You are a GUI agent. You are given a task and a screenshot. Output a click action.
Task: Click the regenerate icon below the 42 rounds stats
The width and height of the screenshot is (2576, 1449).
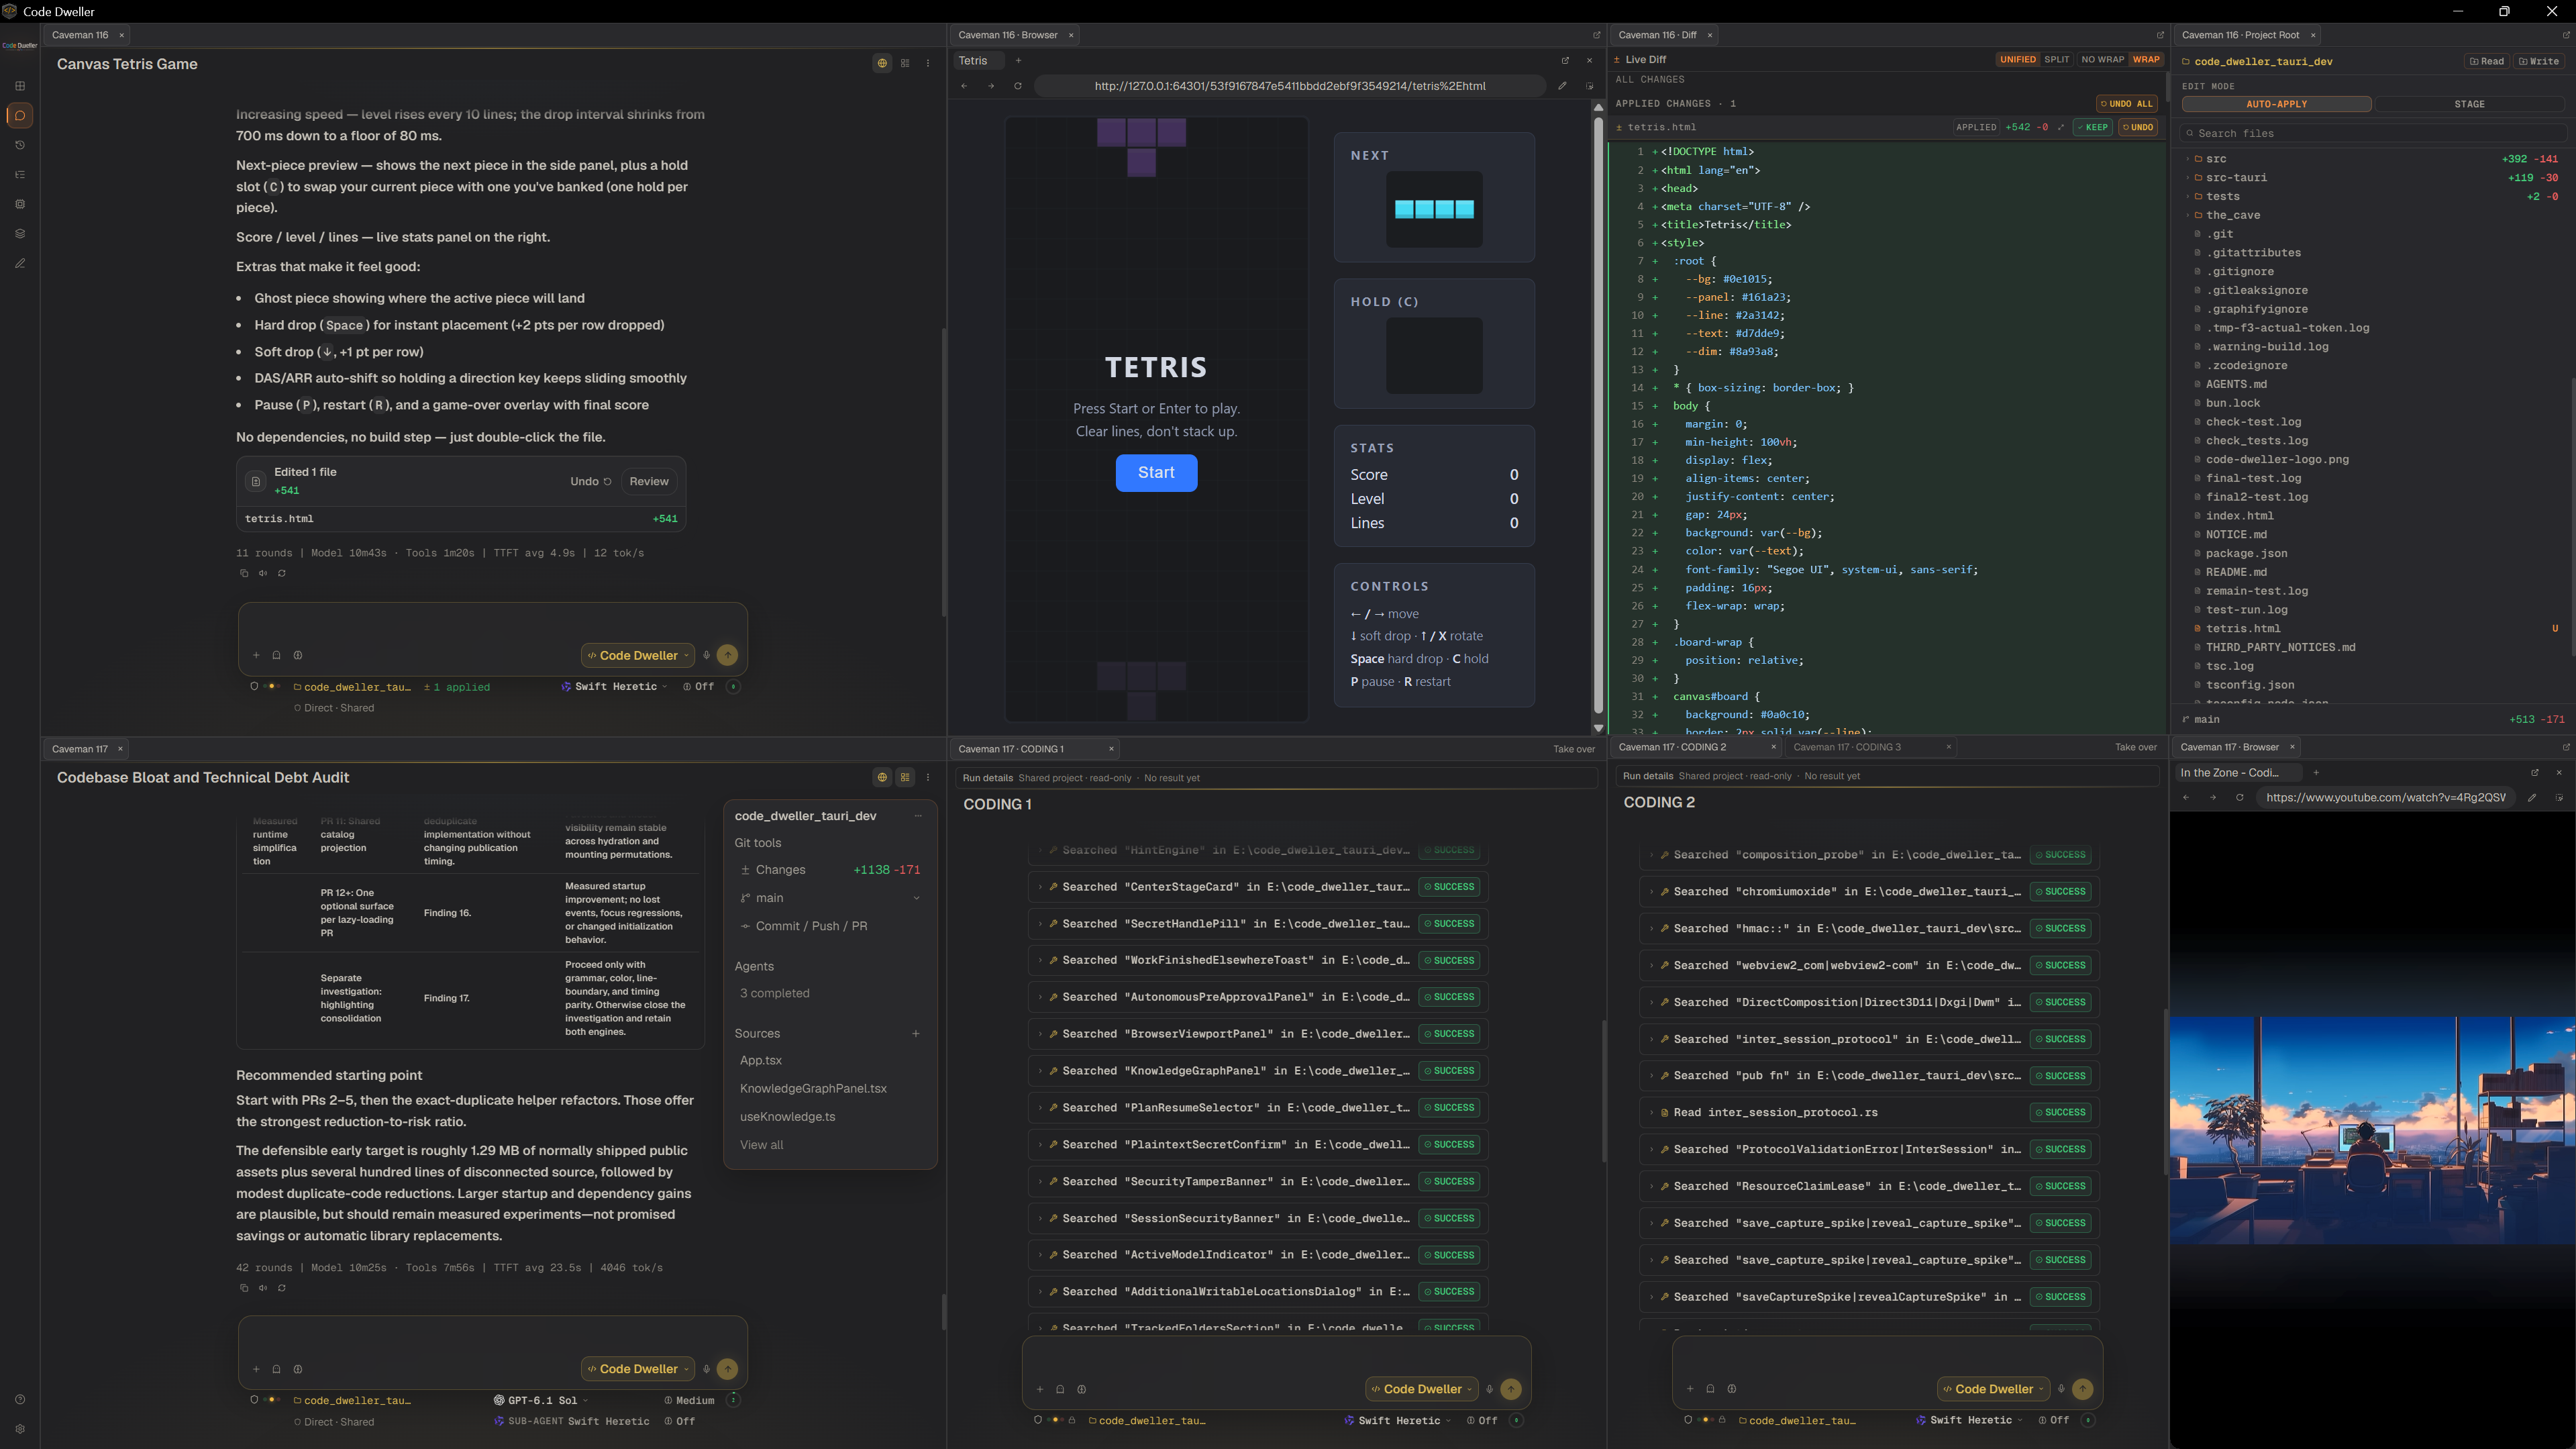click(x=282, y=1288)
